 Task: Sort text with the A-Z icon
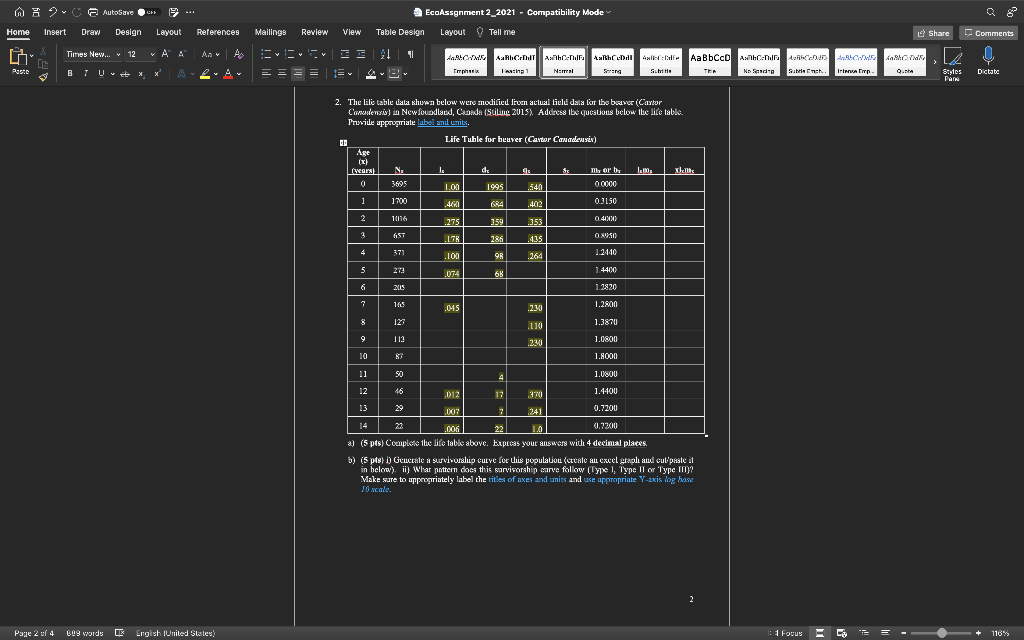pyautogui.click(x=385, y=54)
